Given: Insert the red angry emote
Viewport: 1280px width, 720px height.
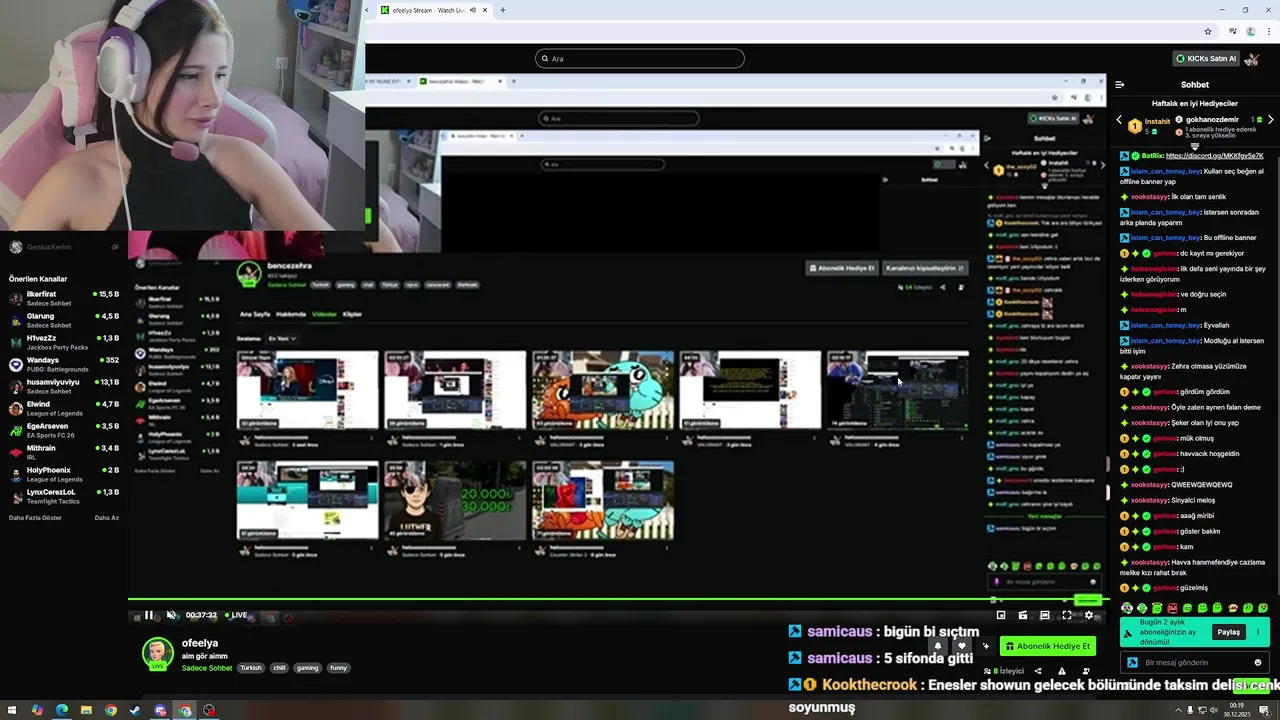Looking at the screenshot, I should point(1172,608).
